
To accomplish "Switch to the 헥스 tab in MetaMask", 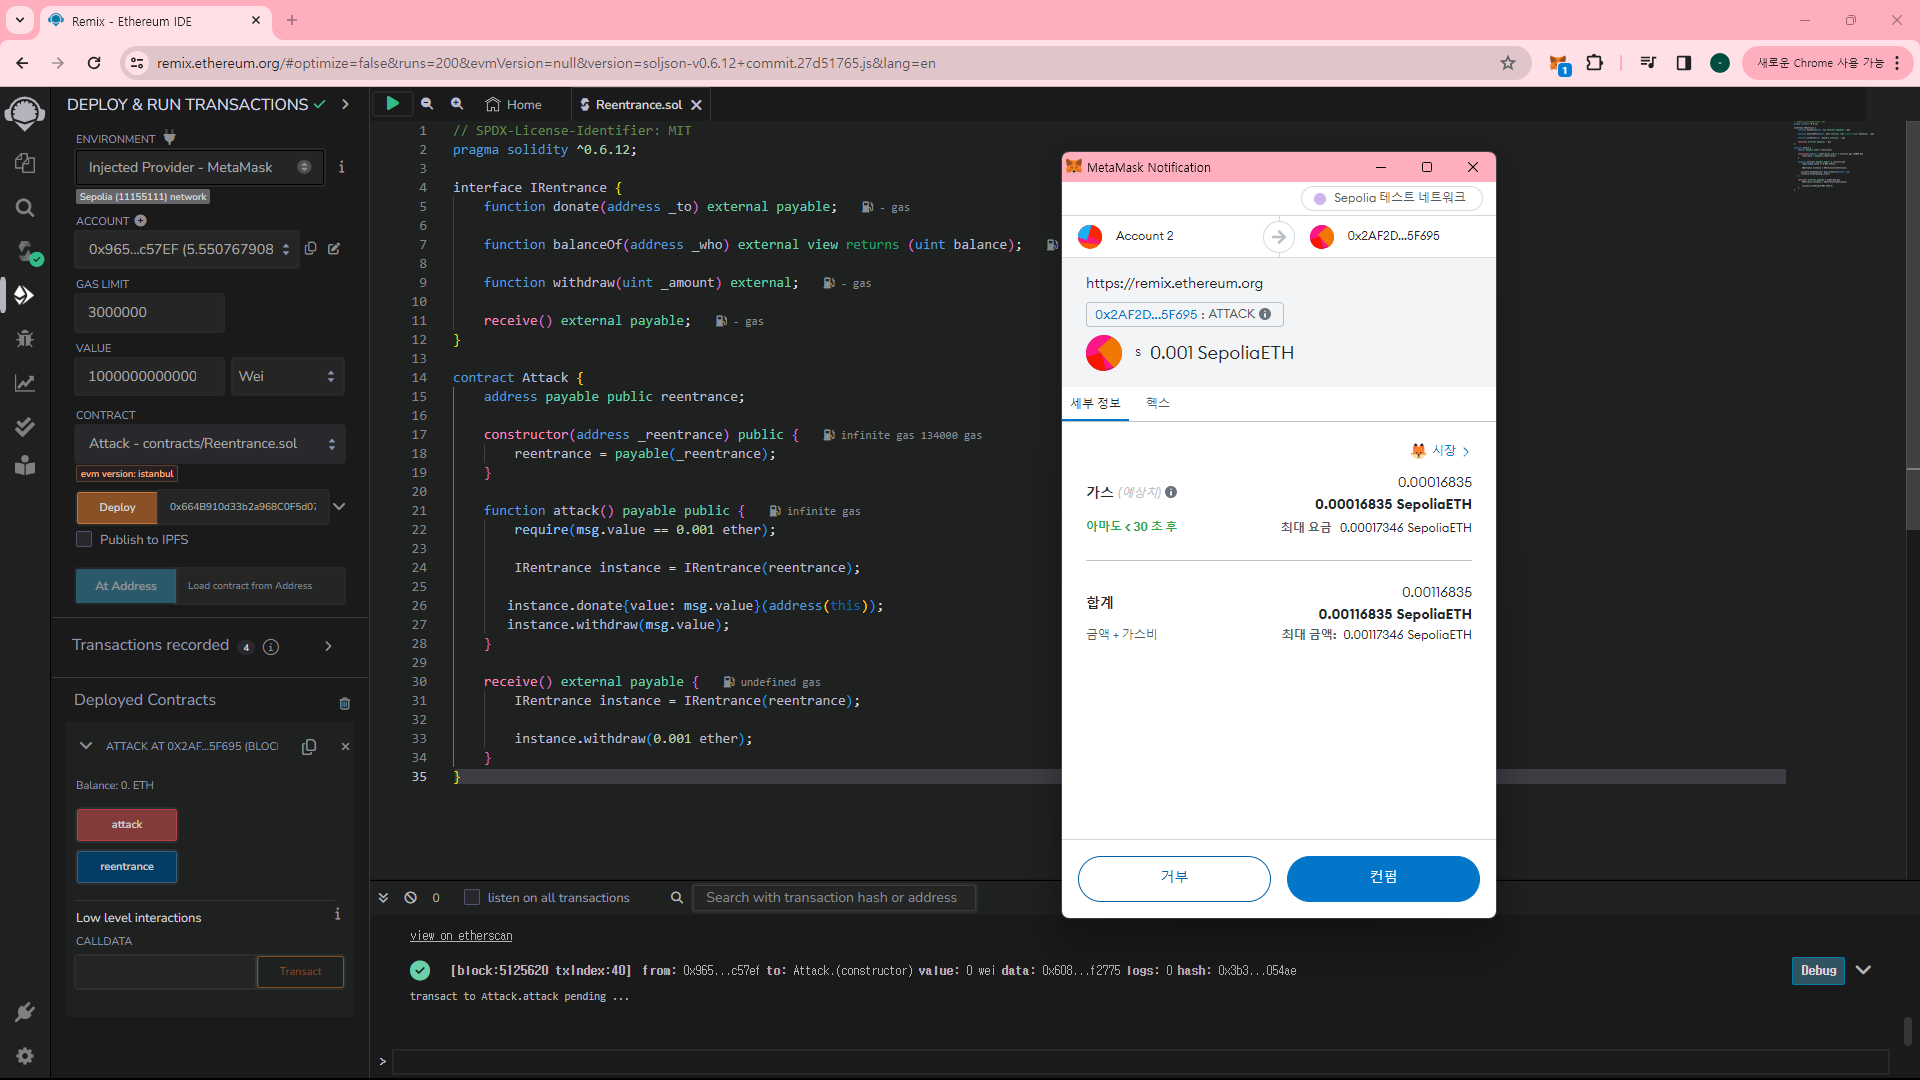I will coord(1158,403).
